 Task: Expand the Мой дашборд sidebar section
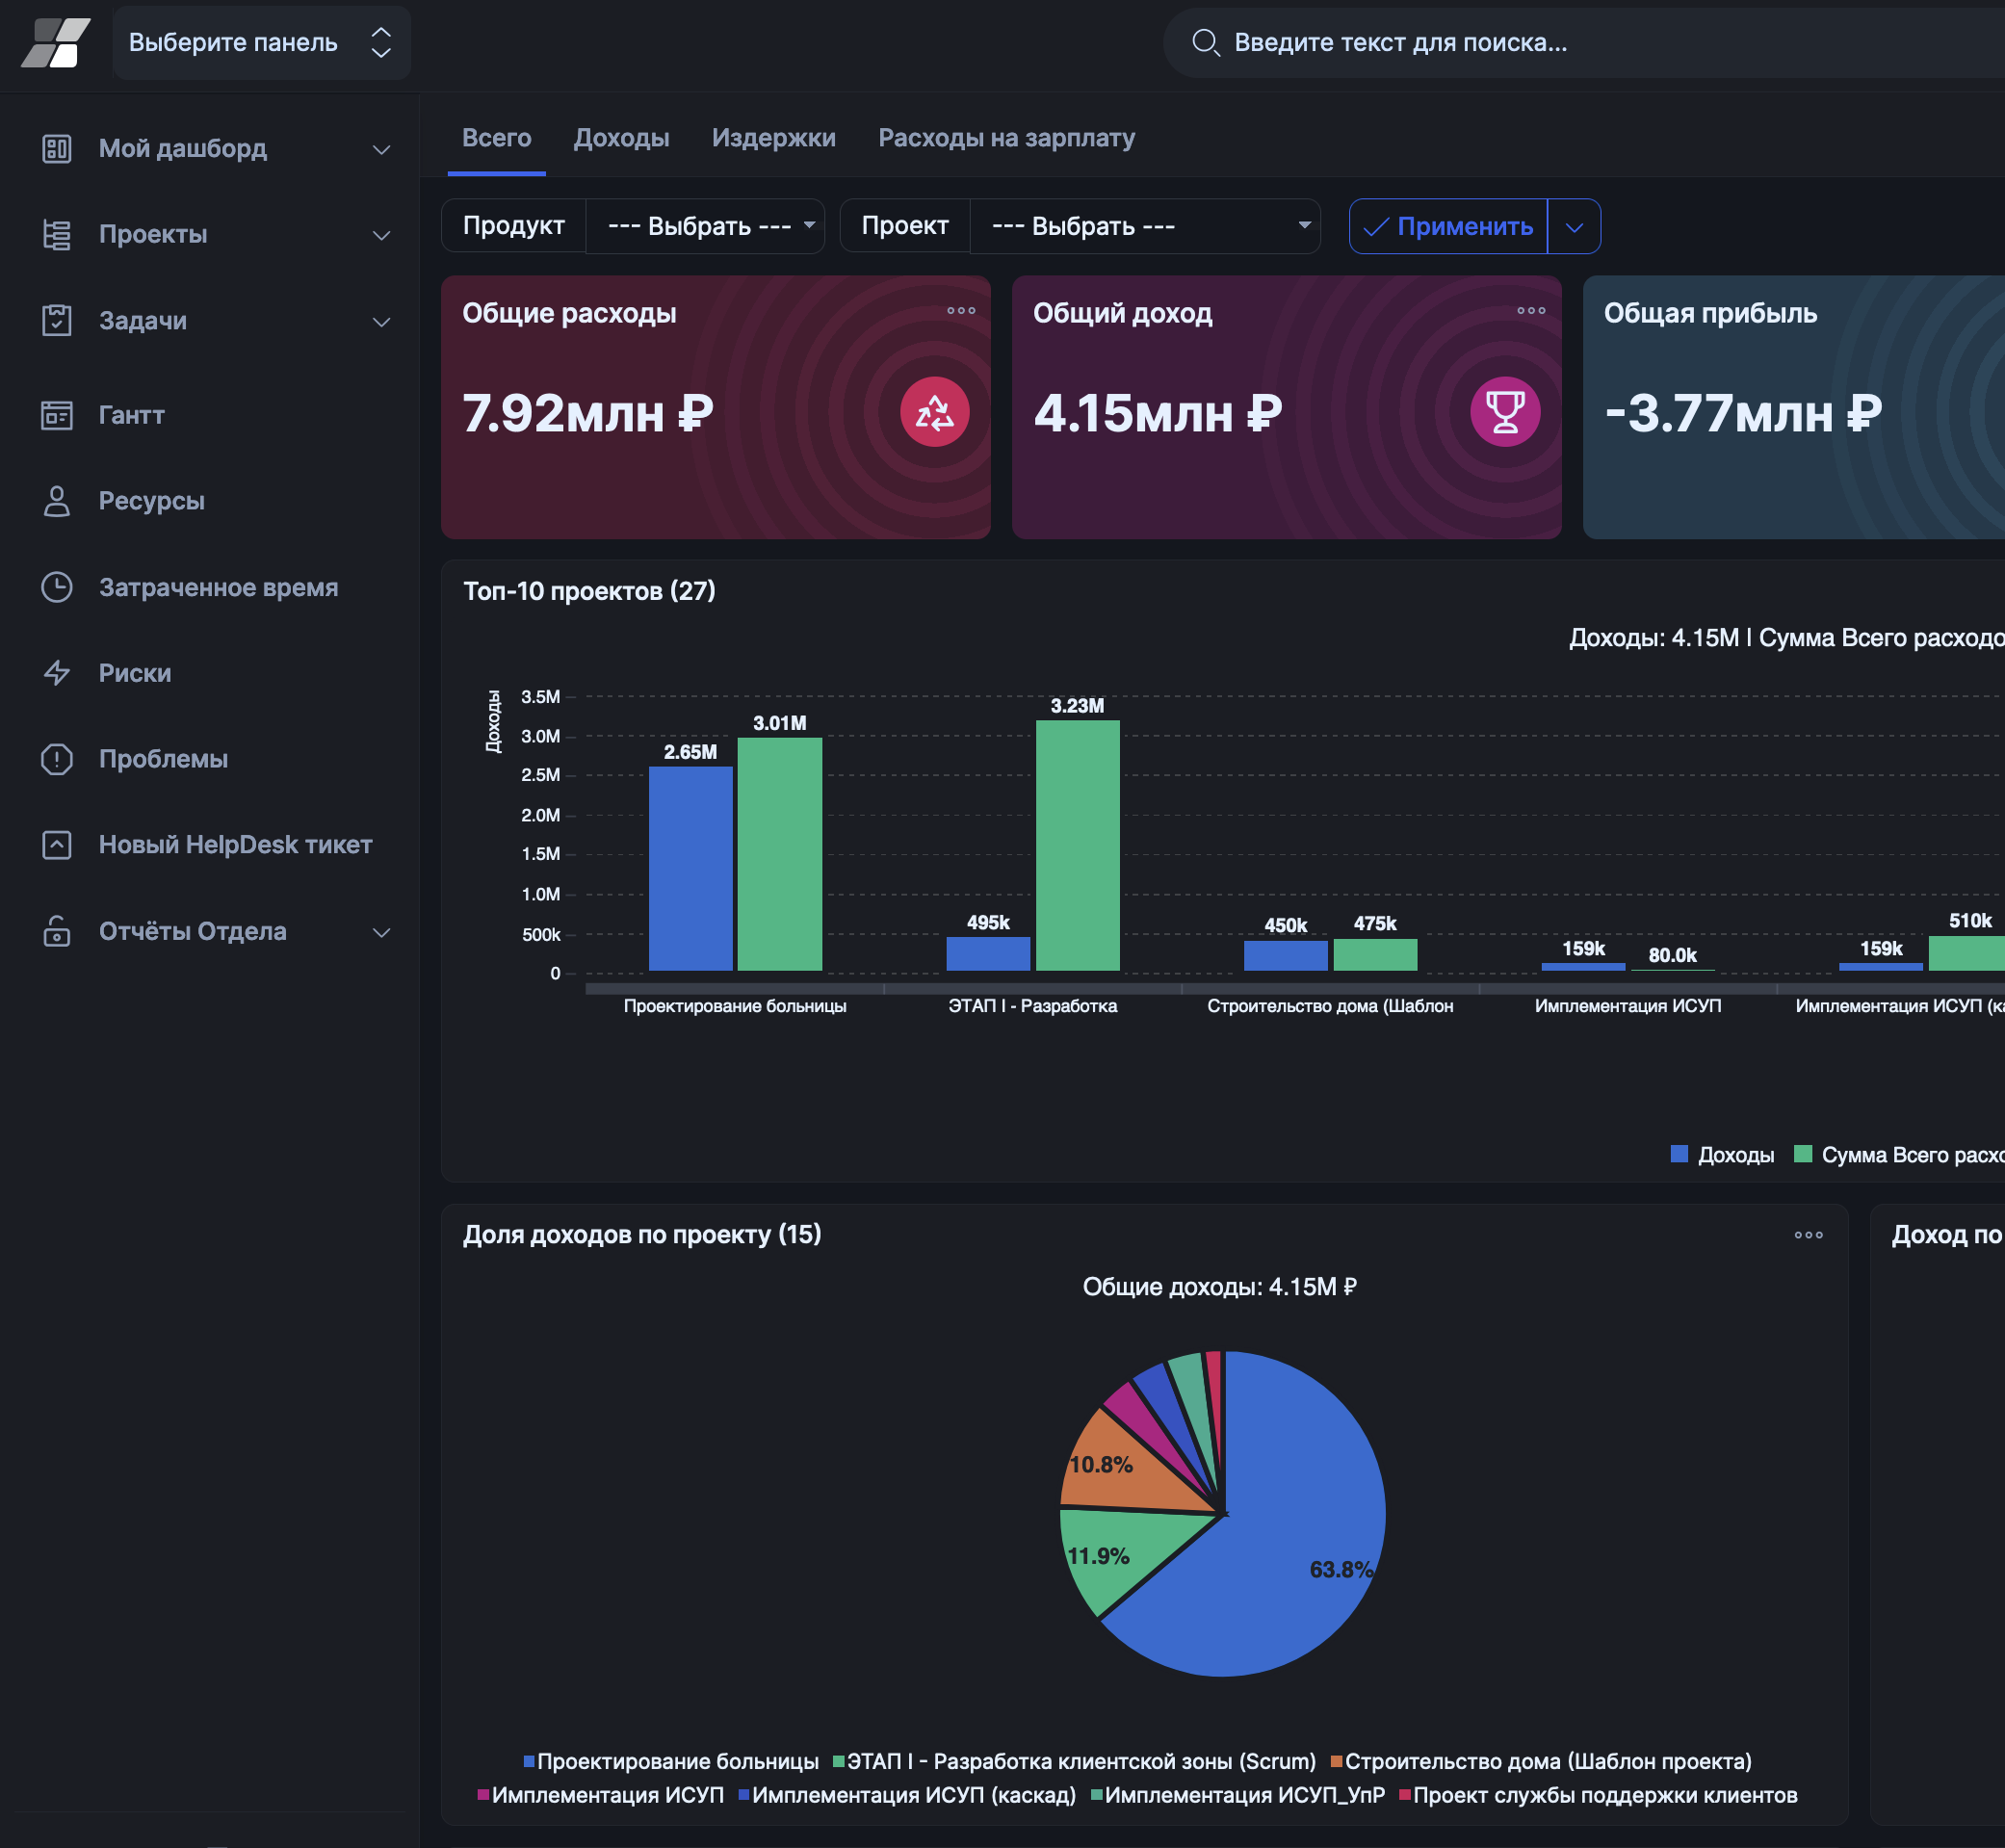(381, 149)
